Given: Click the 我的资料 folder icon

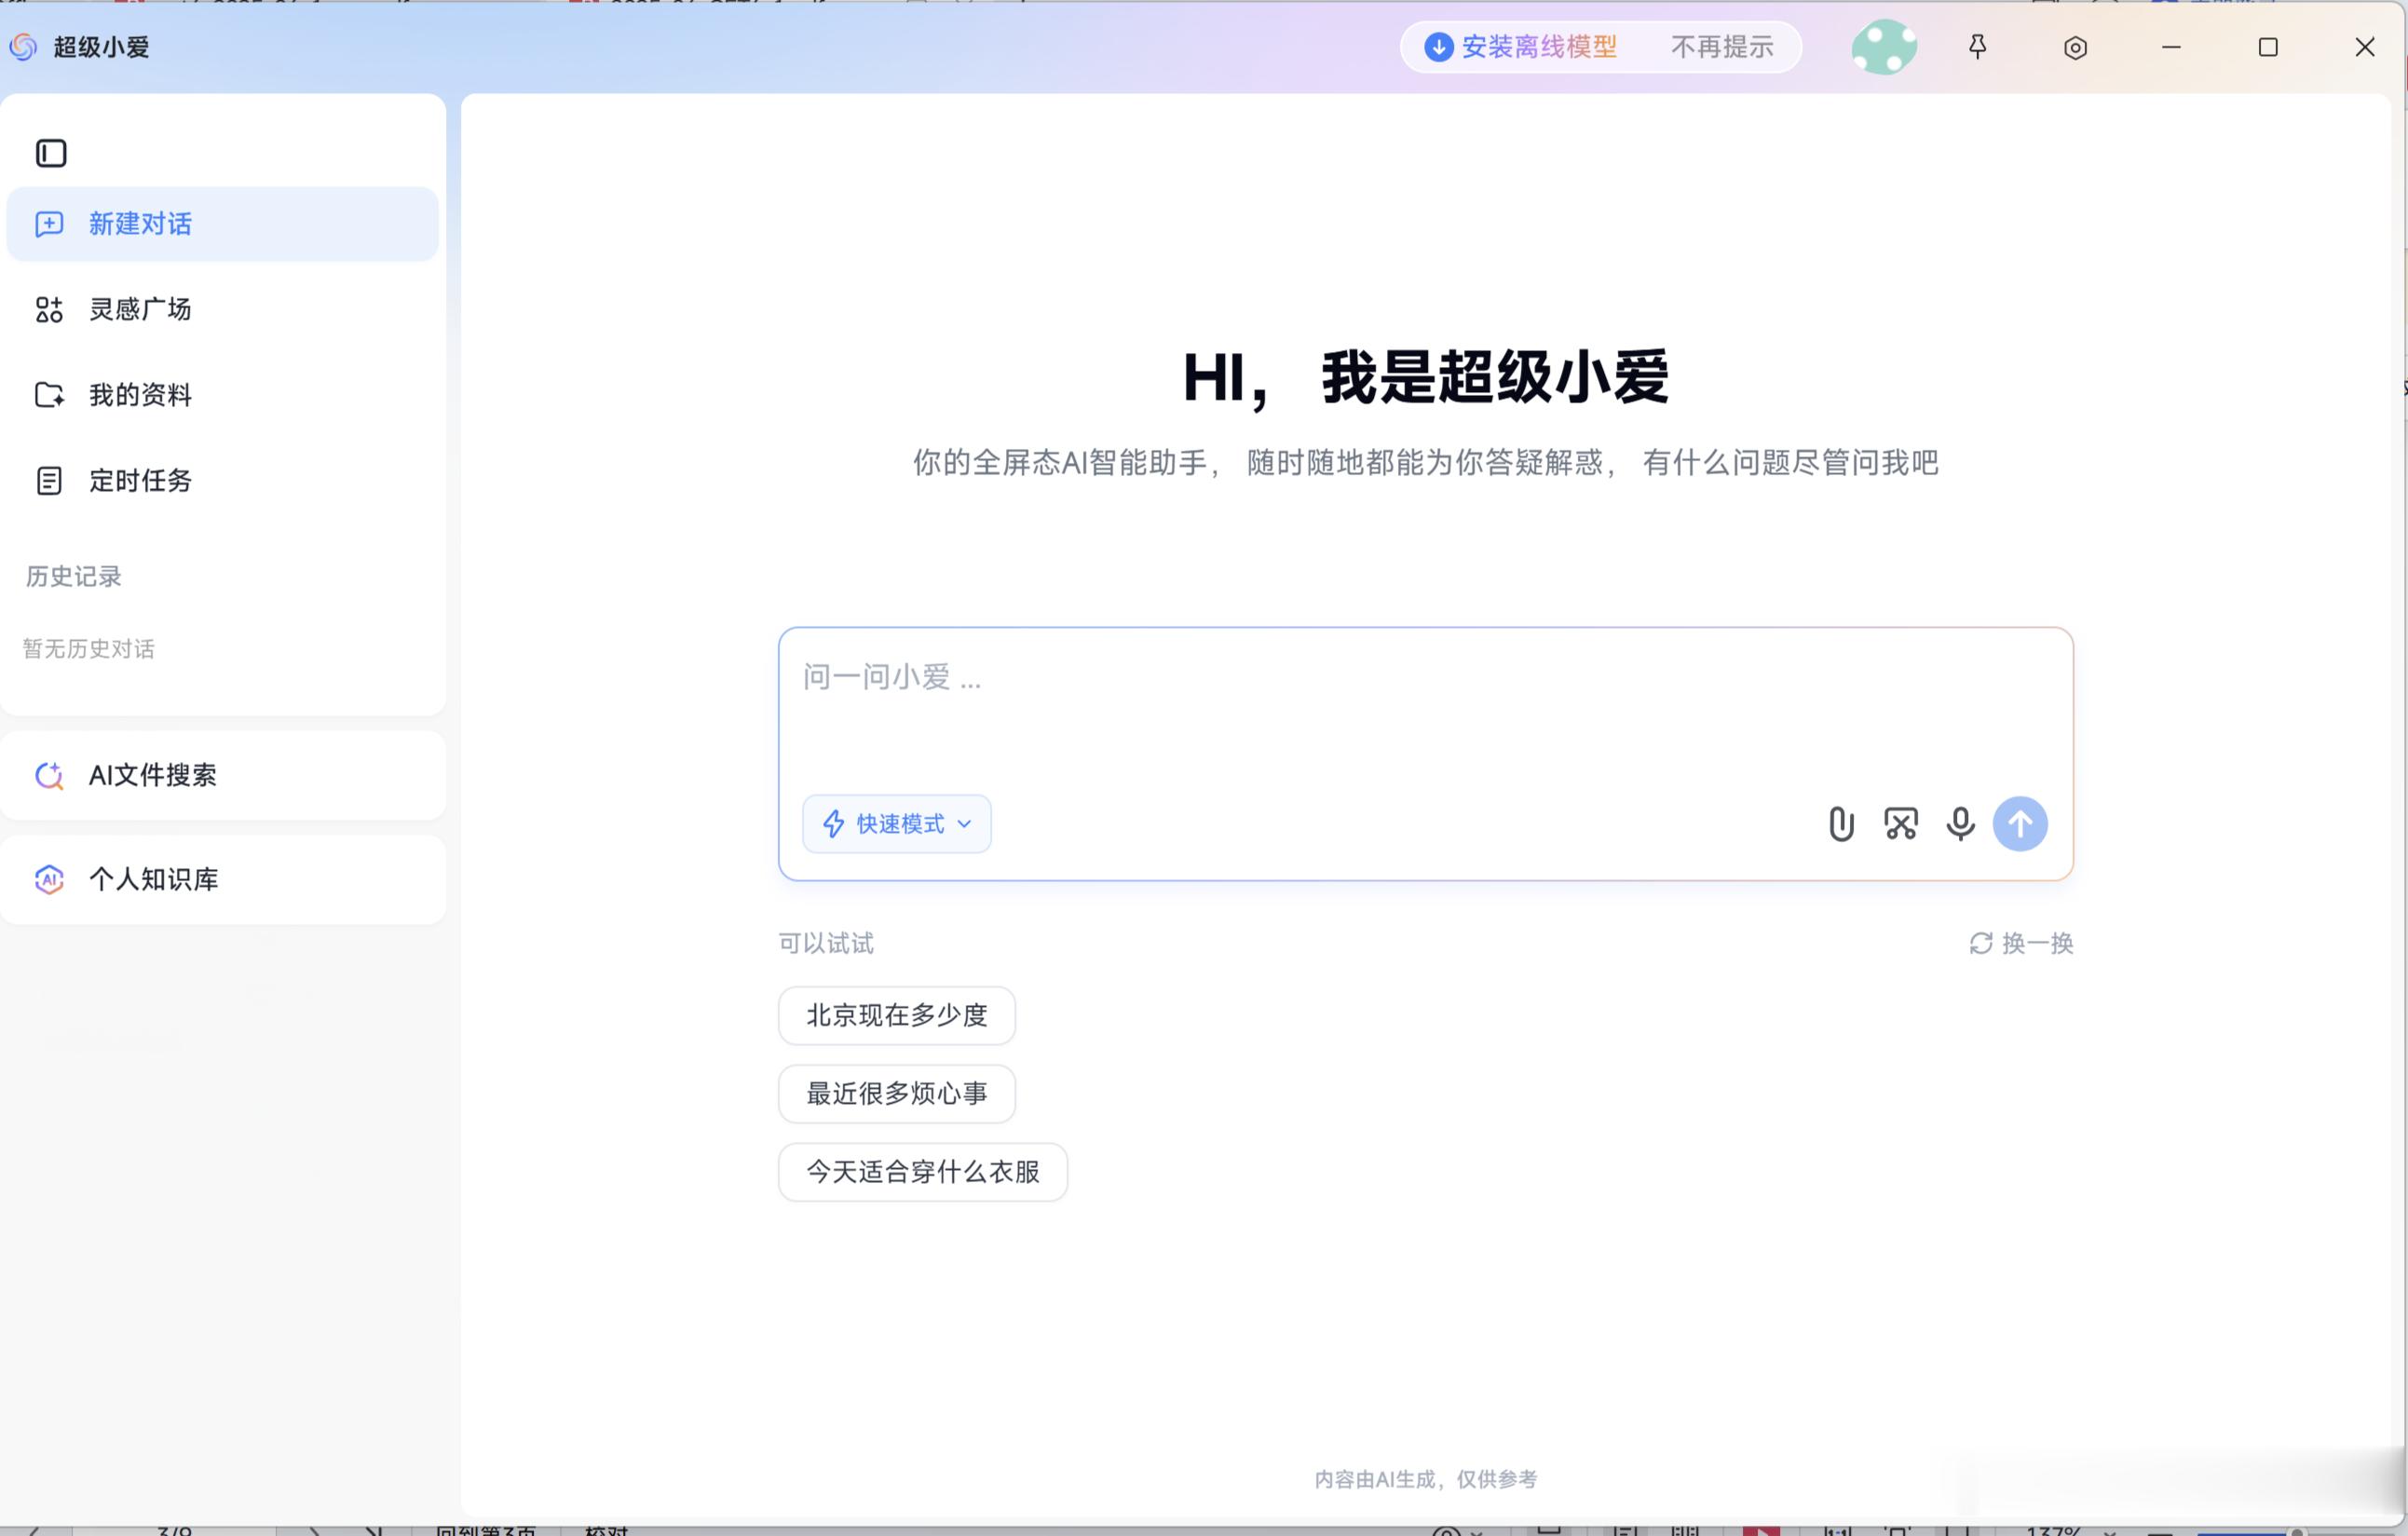Looking at the screenshot, I should [49, 395].
